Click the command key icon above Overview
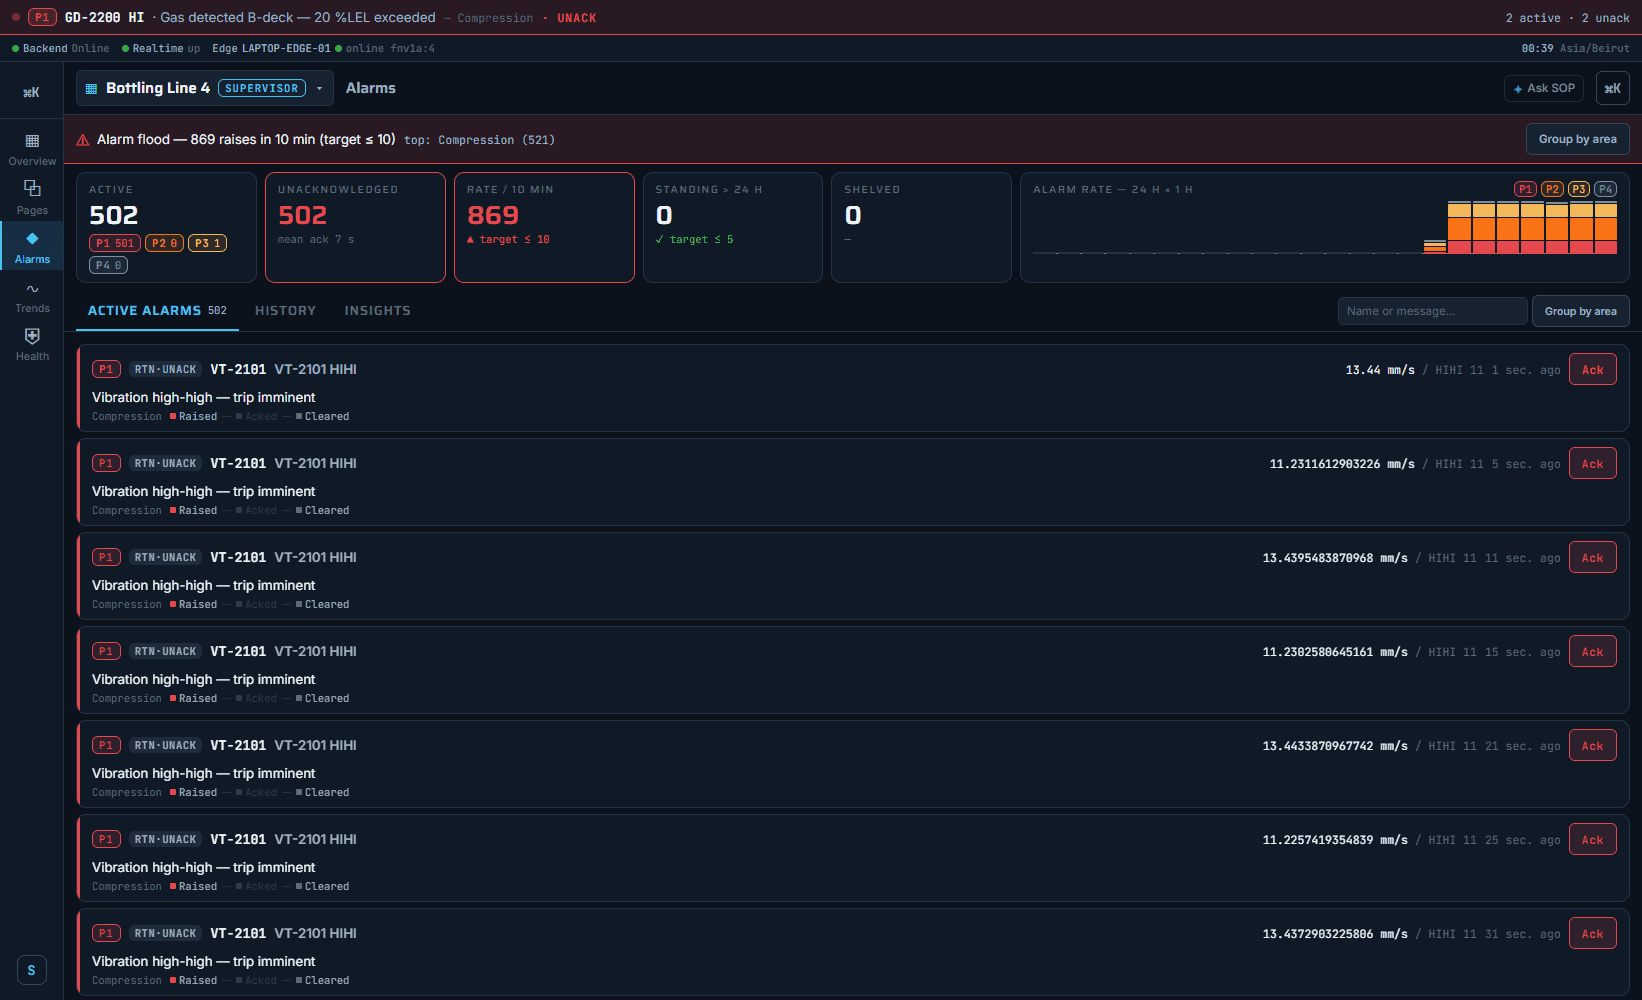The width and height of the screenshot is (1642, 1000). coord(31,92)
